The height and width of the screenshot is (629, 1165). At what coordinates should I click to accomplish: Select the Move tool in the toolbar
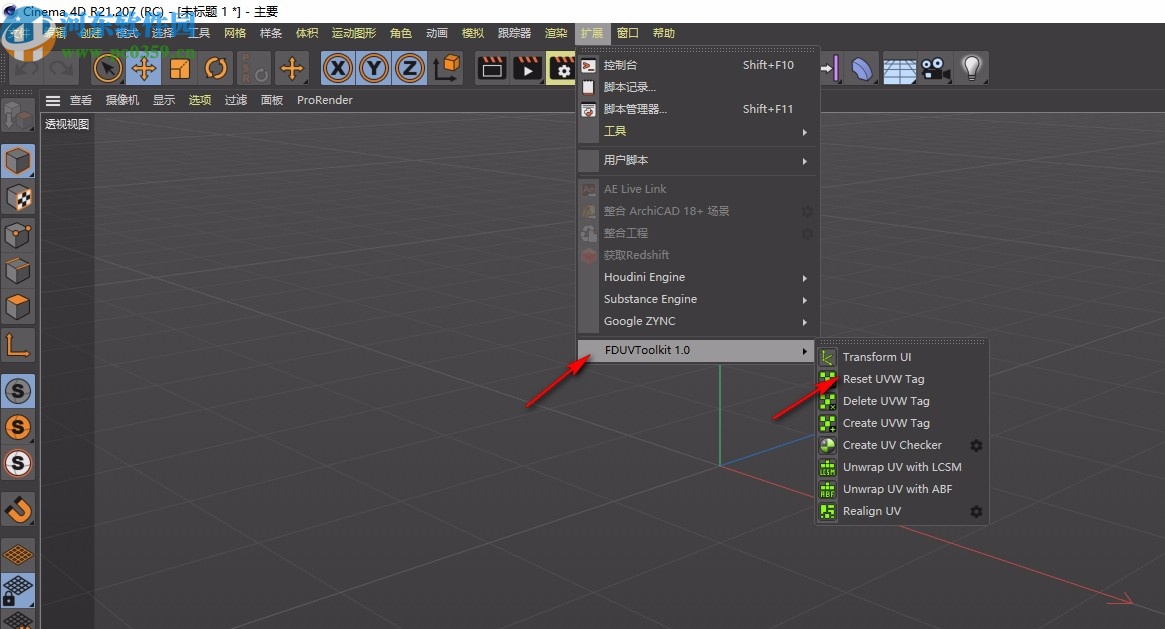pos(143,68)
